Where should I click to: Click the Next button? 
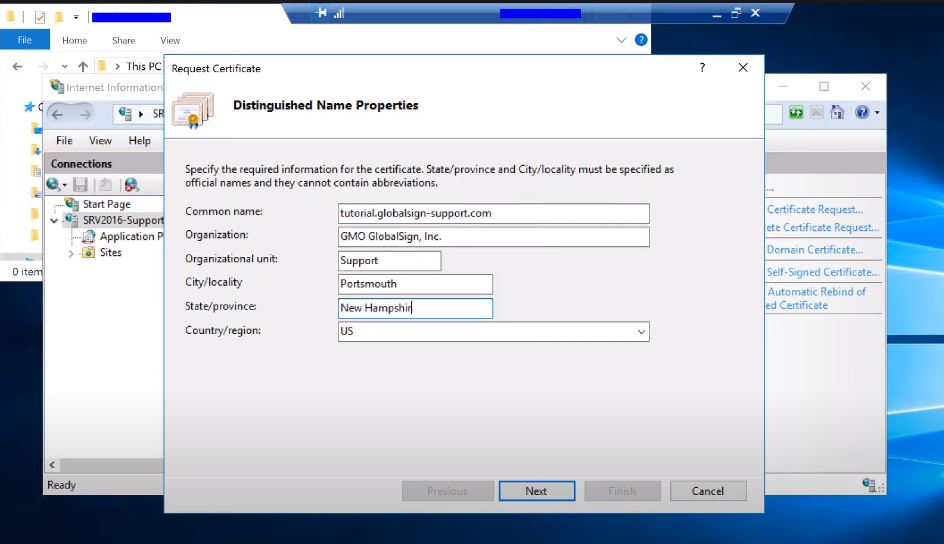pyautogui.click(x=536, y=491)
